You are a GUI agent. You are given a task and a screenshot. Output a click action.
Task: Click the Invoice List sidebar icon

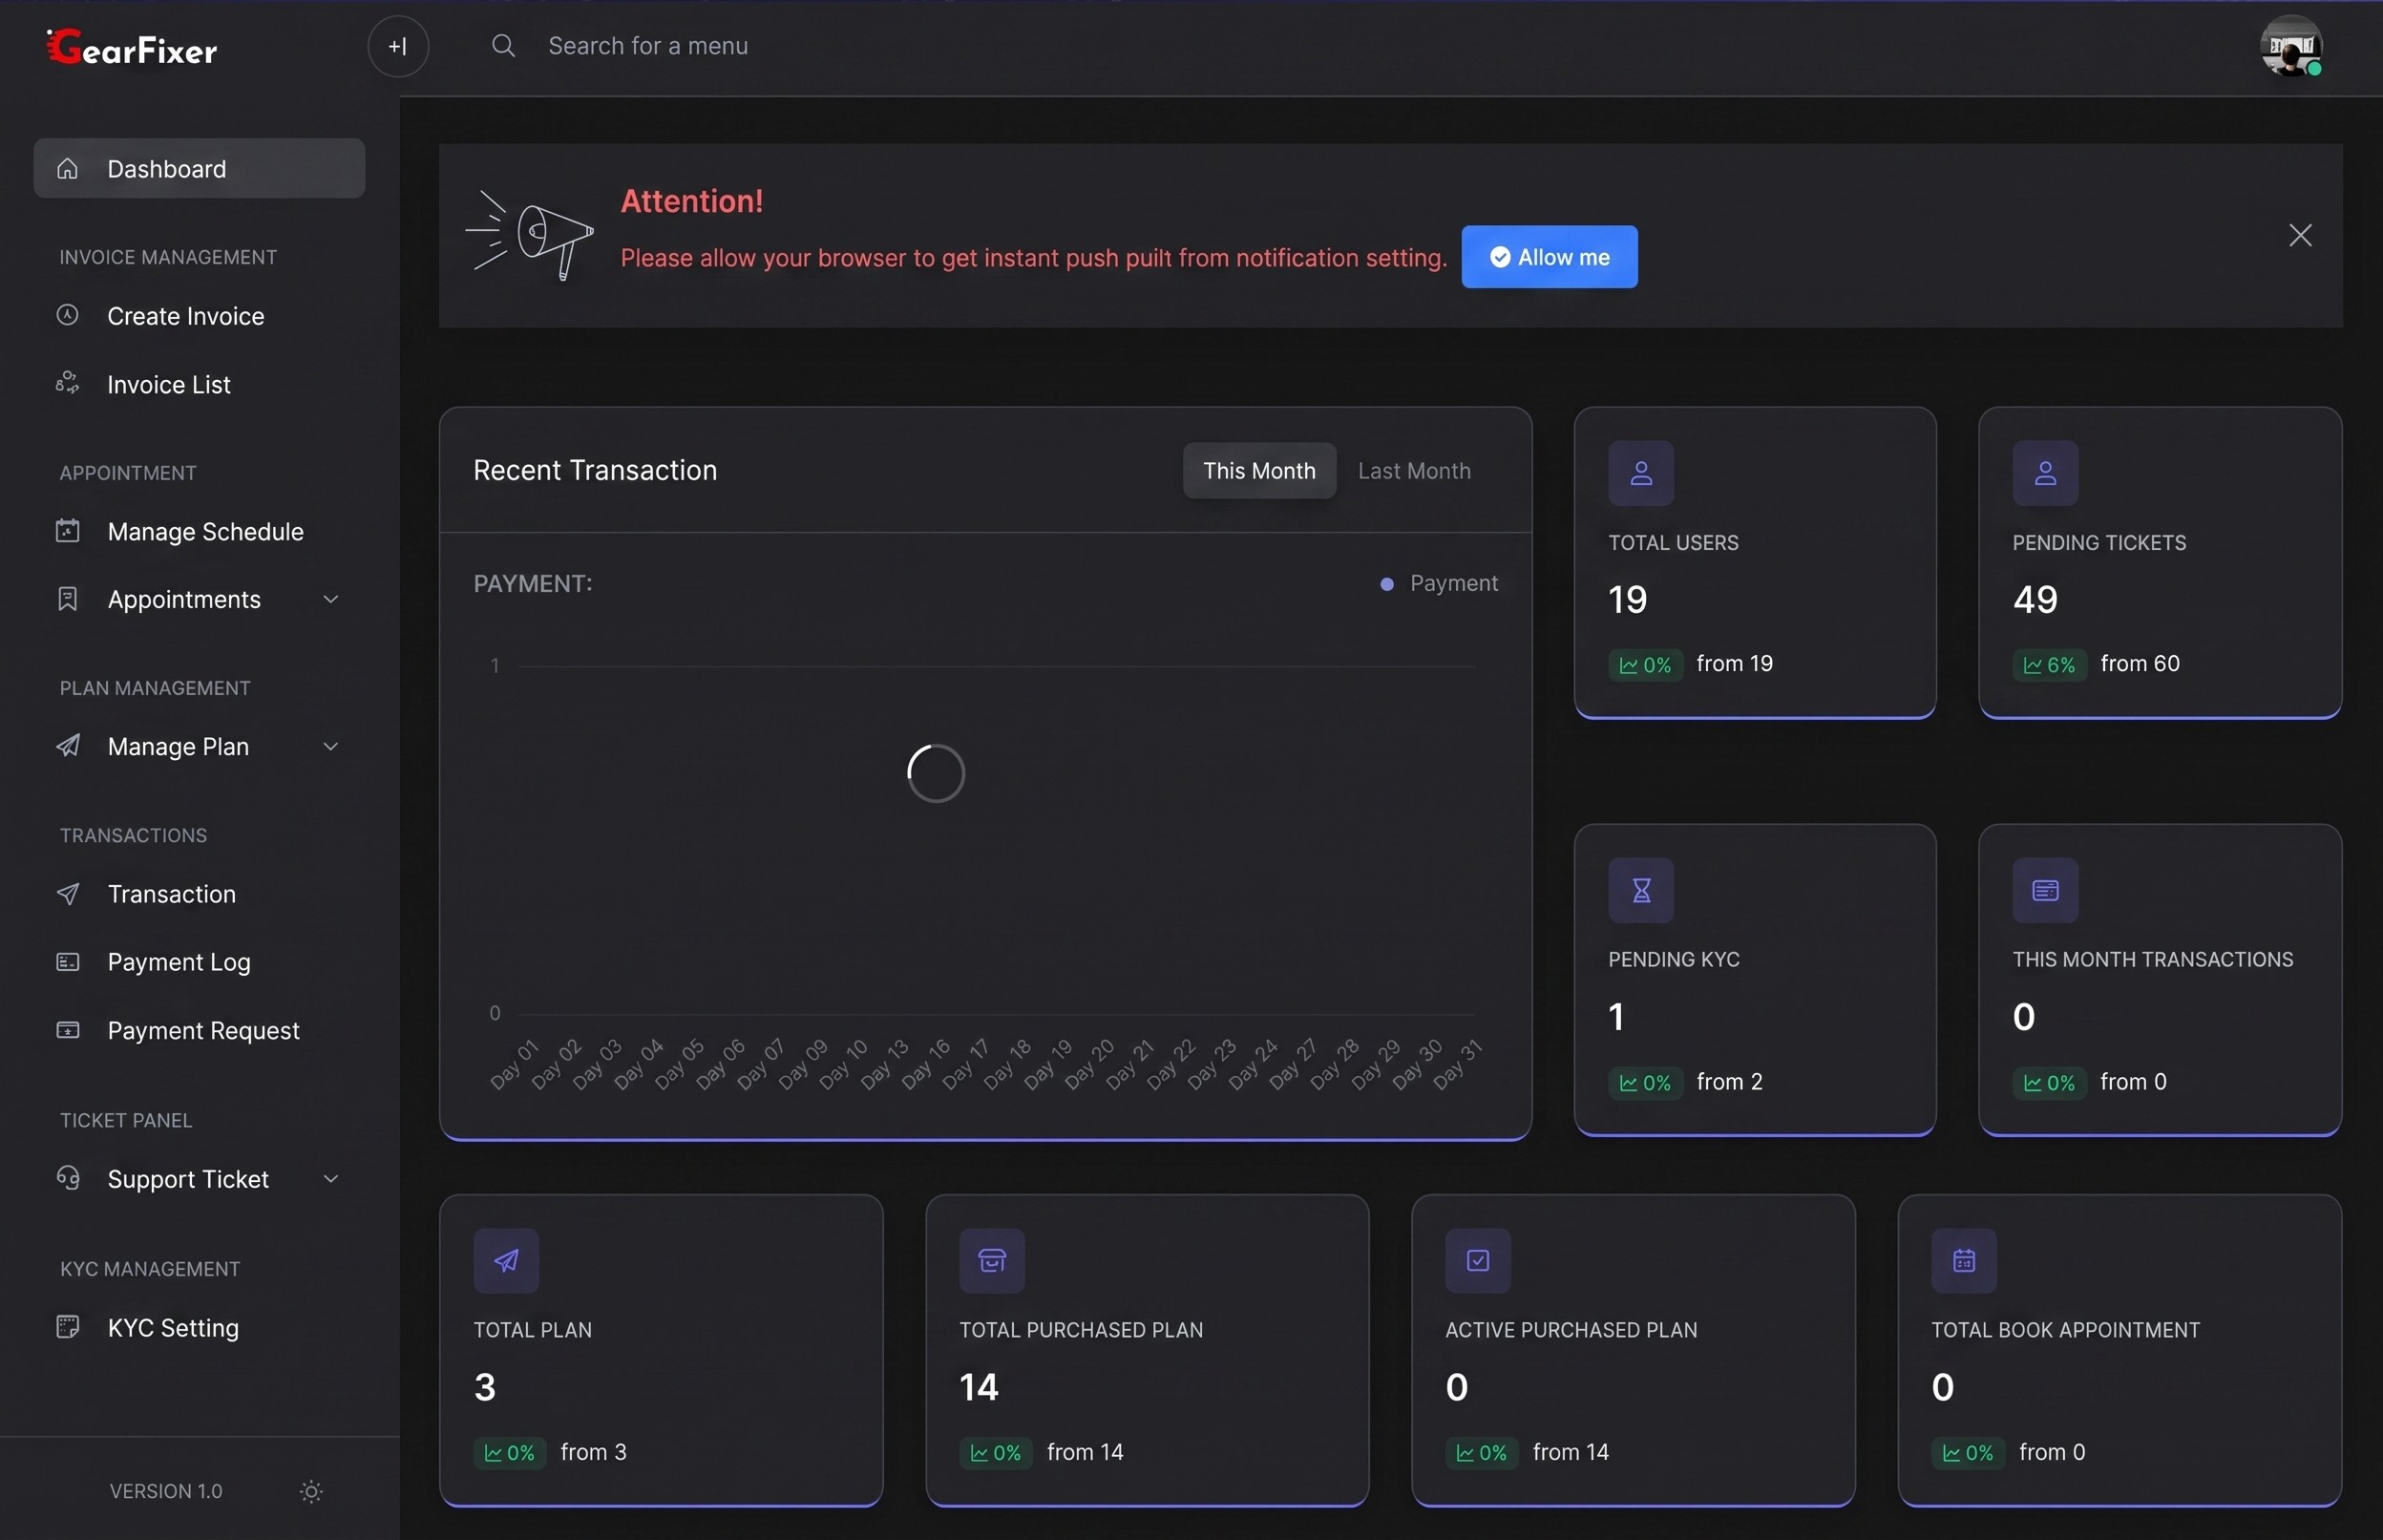(x=67, y=383)
